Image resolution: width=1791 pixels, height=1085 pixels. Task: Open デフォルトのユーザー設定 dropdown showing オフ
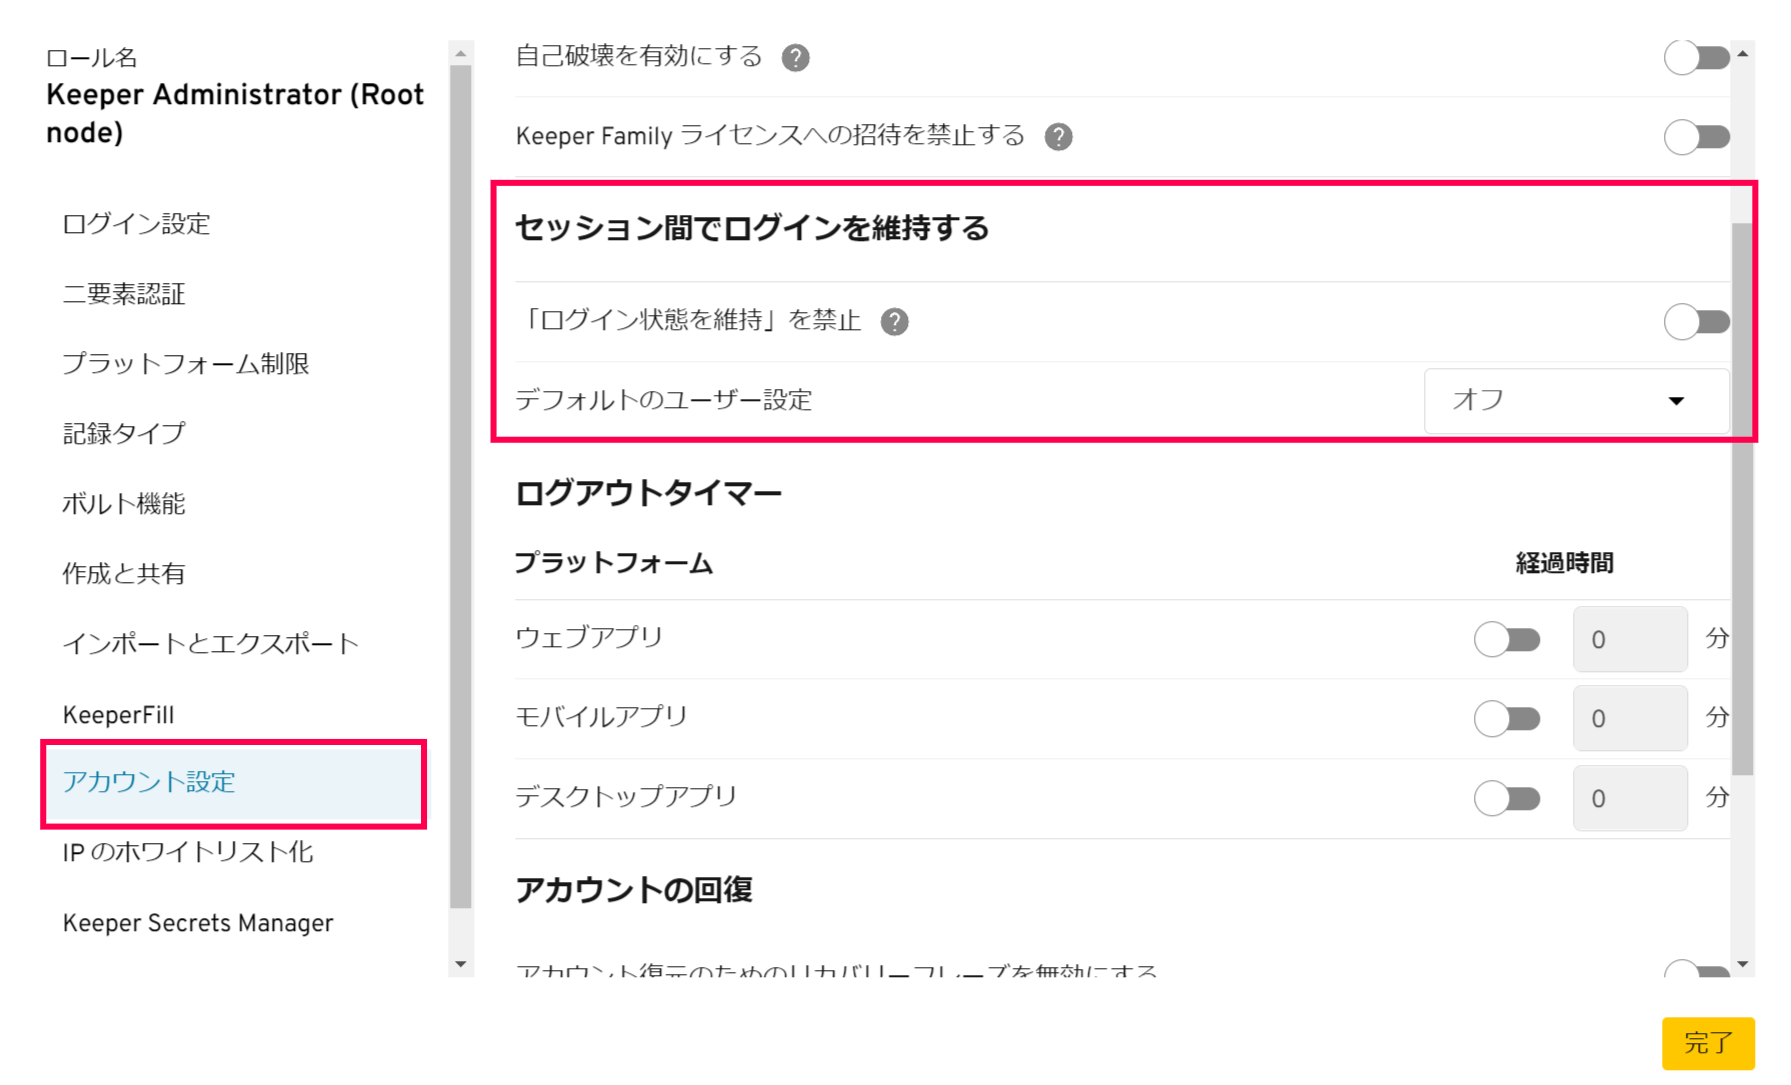tap(1576, 401)
